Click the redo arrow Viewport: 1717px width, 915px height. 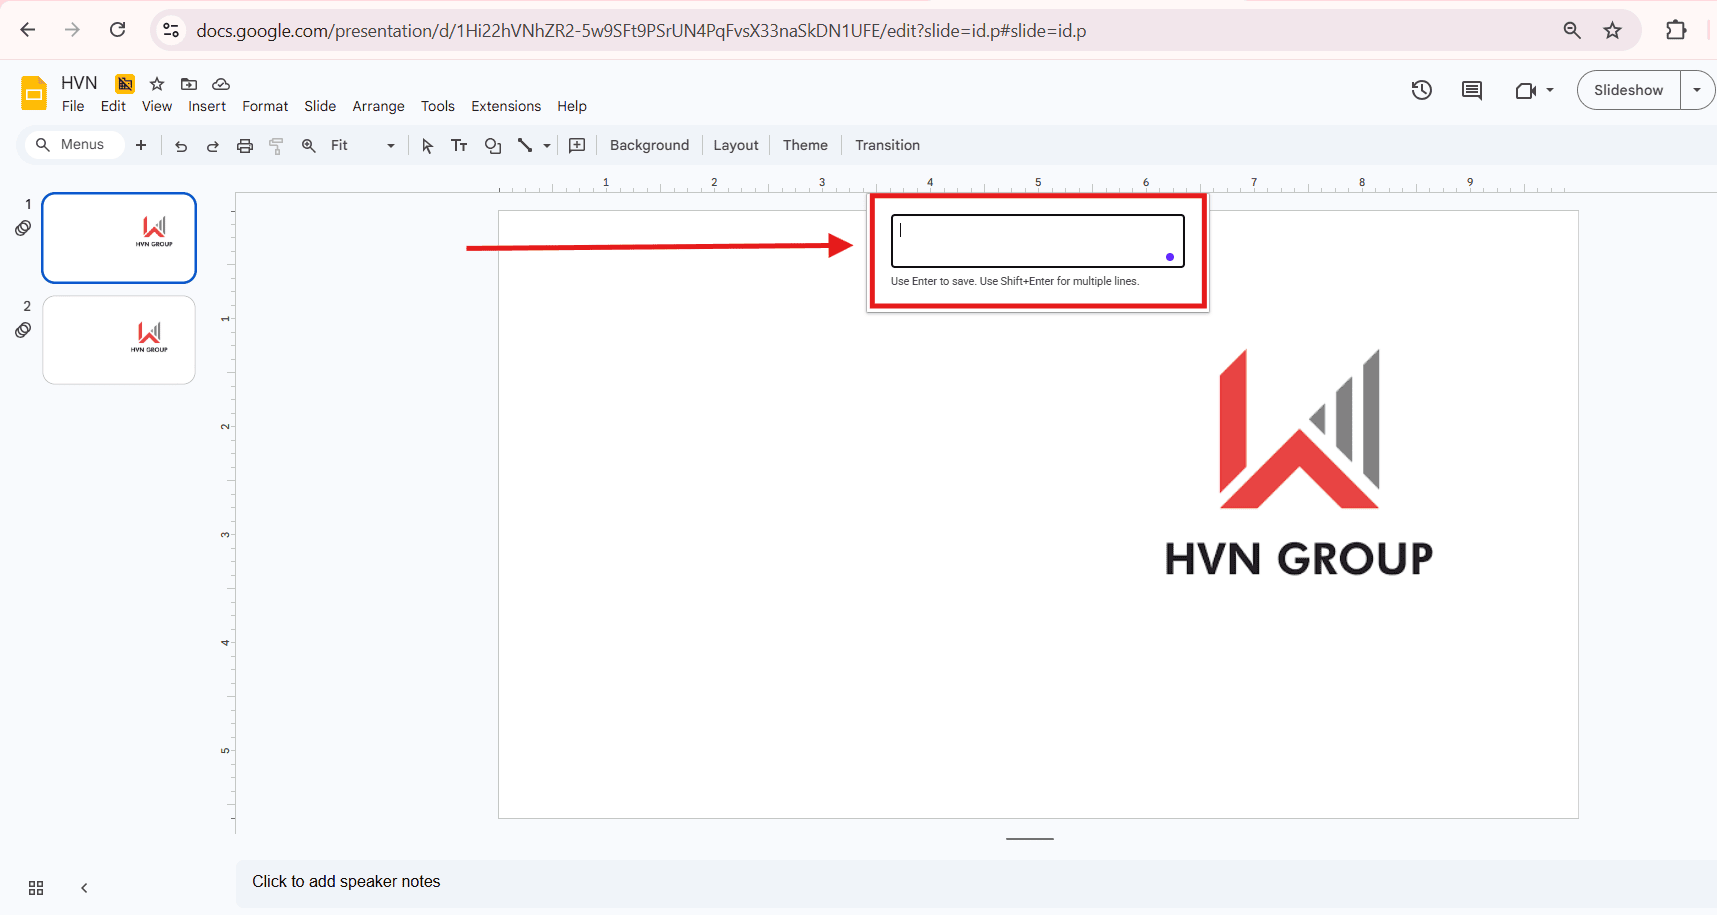pos(212,146)
